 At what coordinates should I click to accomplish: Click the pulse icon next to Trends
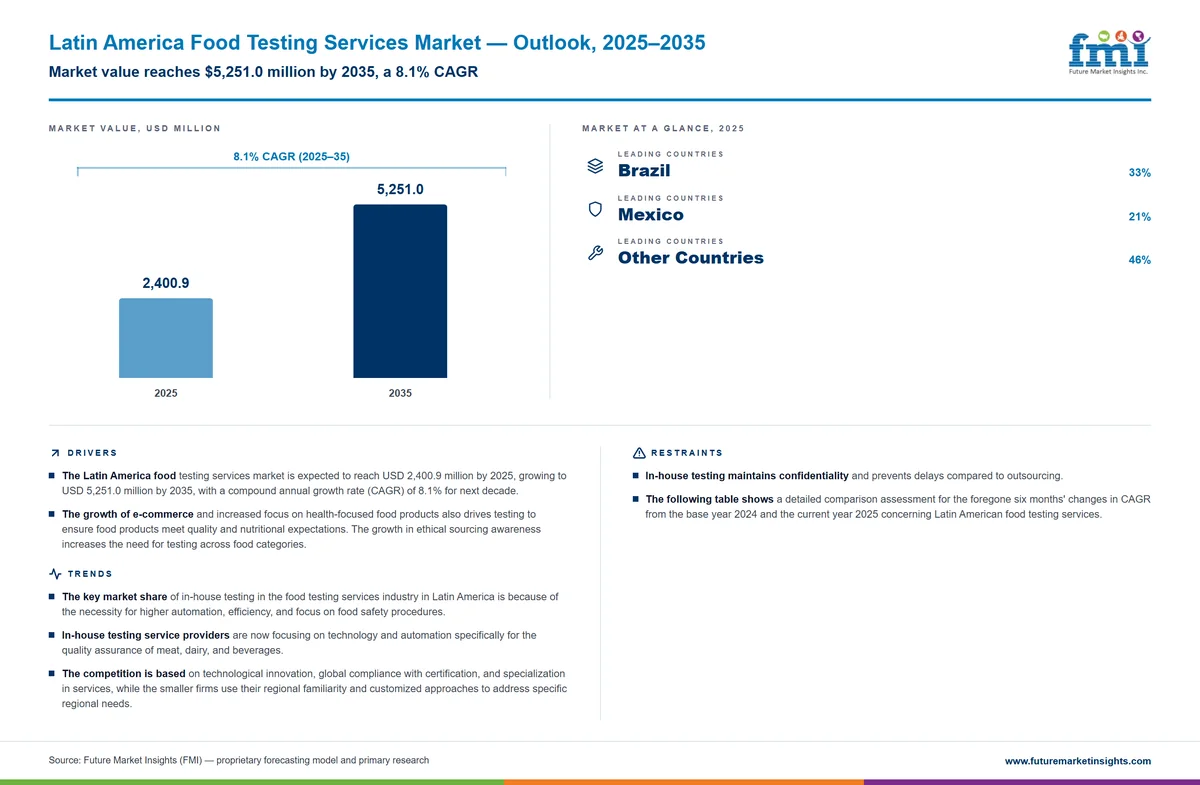coord(55,574)
